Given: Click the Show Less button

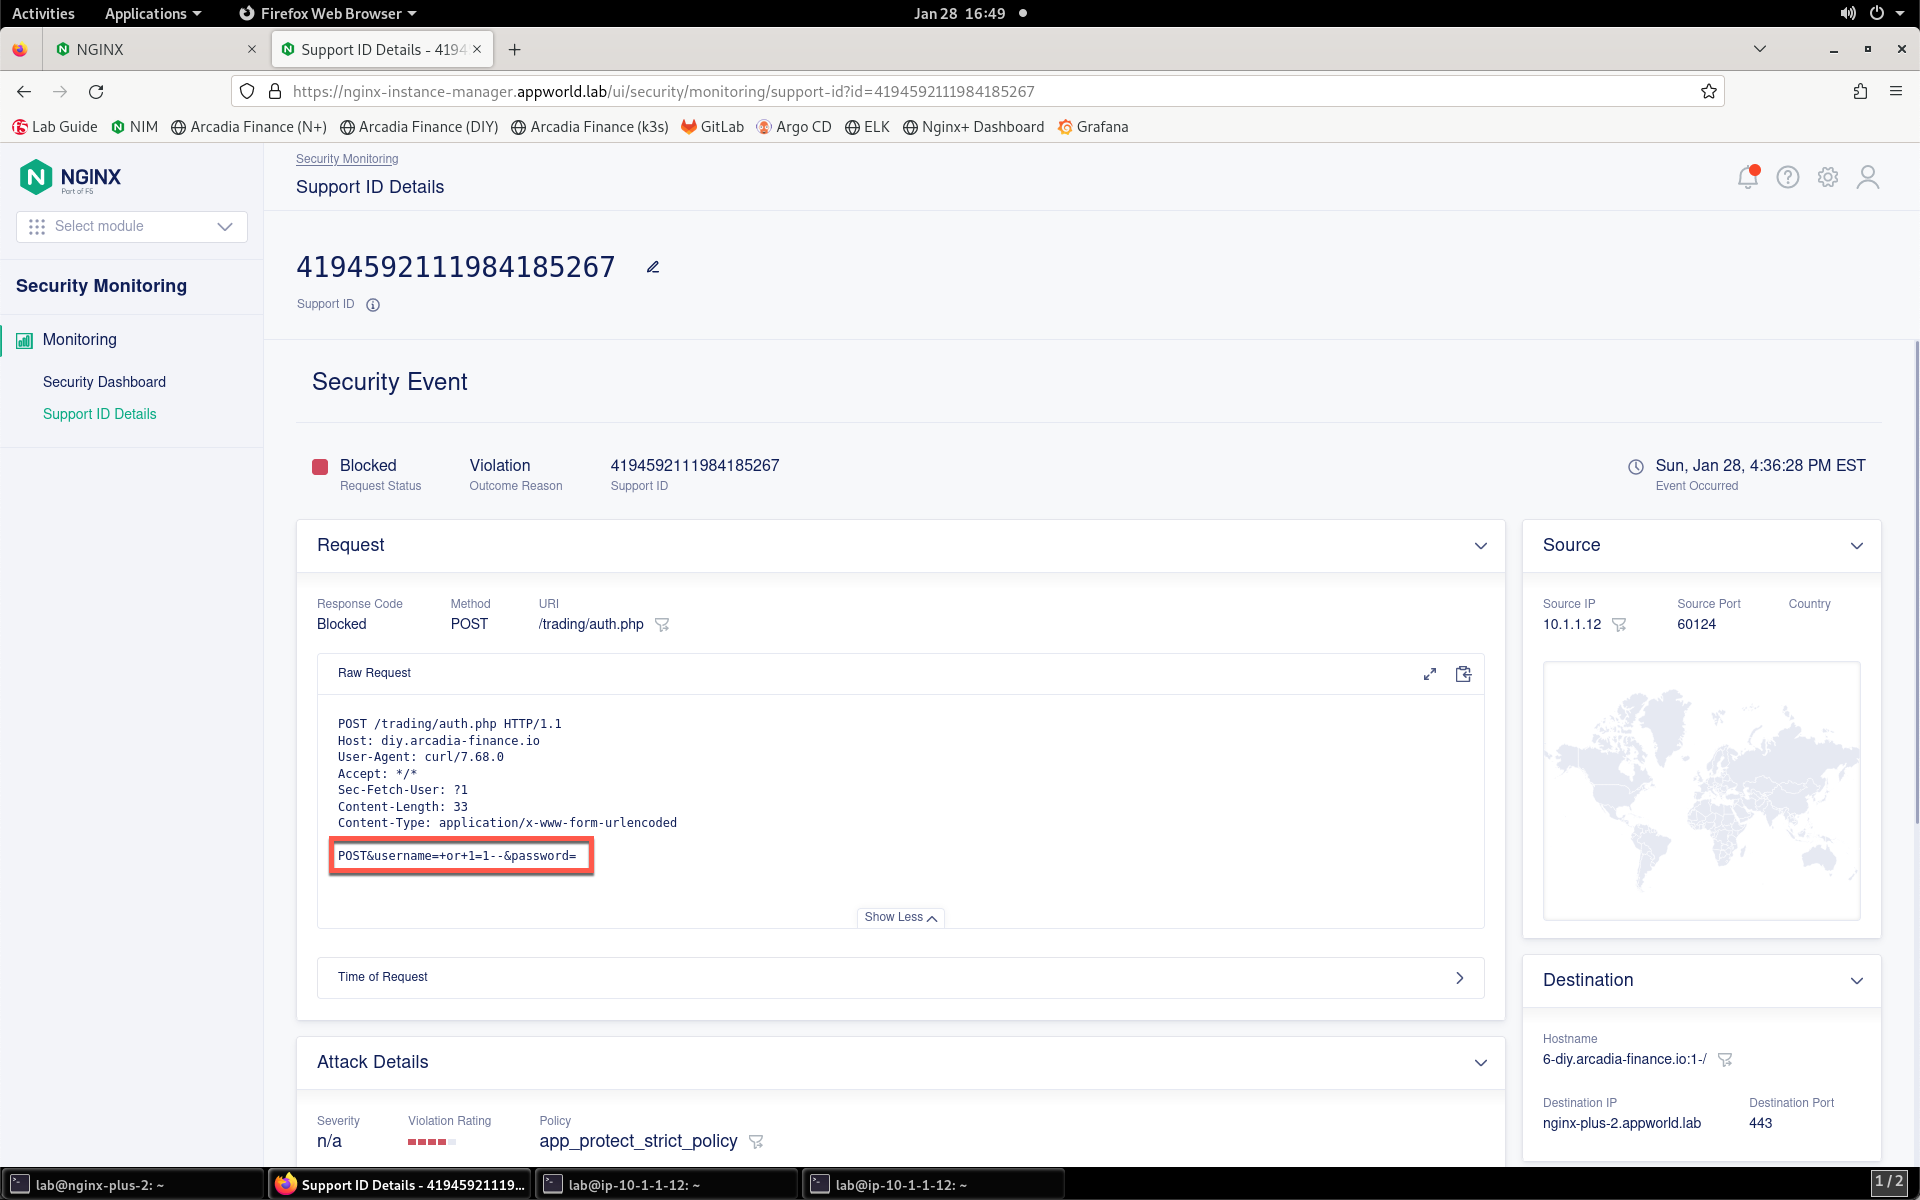Looking at the screenshot, I should click(900, 917).
